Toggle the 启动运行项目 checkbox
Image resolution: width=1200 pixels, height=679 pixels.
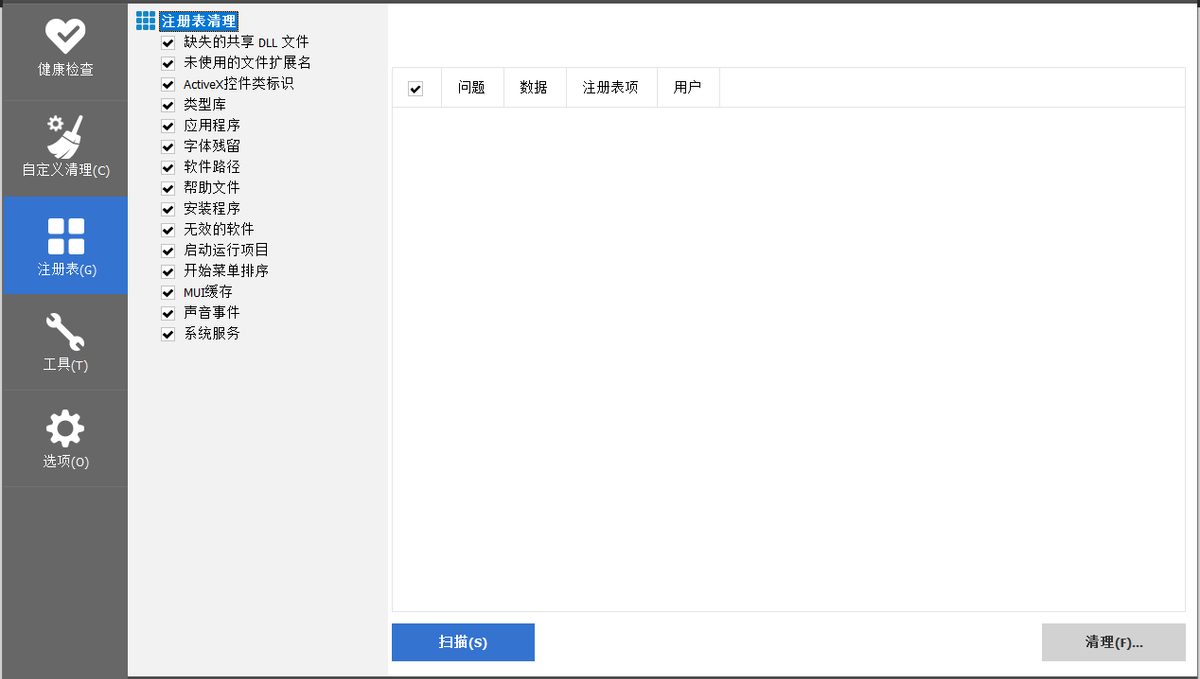(167, 250)
